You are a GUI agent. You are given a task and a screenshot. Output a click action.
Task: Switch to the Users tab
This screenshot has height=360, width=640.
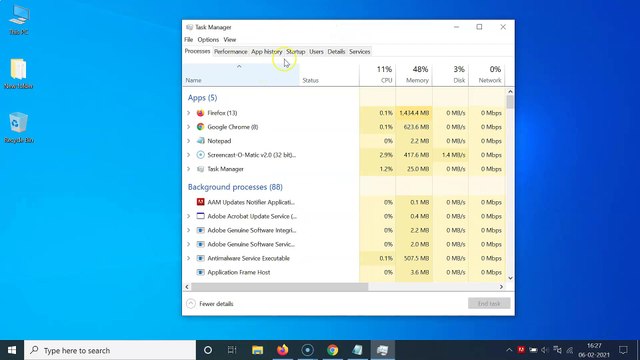[x=316, y=52]
